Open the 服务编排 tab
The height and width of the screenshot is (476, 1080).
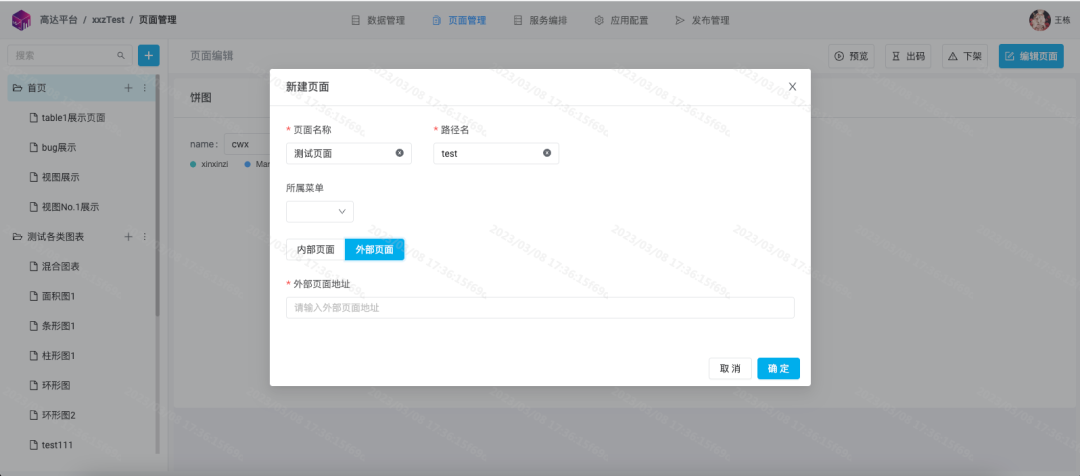coord(540,21)
